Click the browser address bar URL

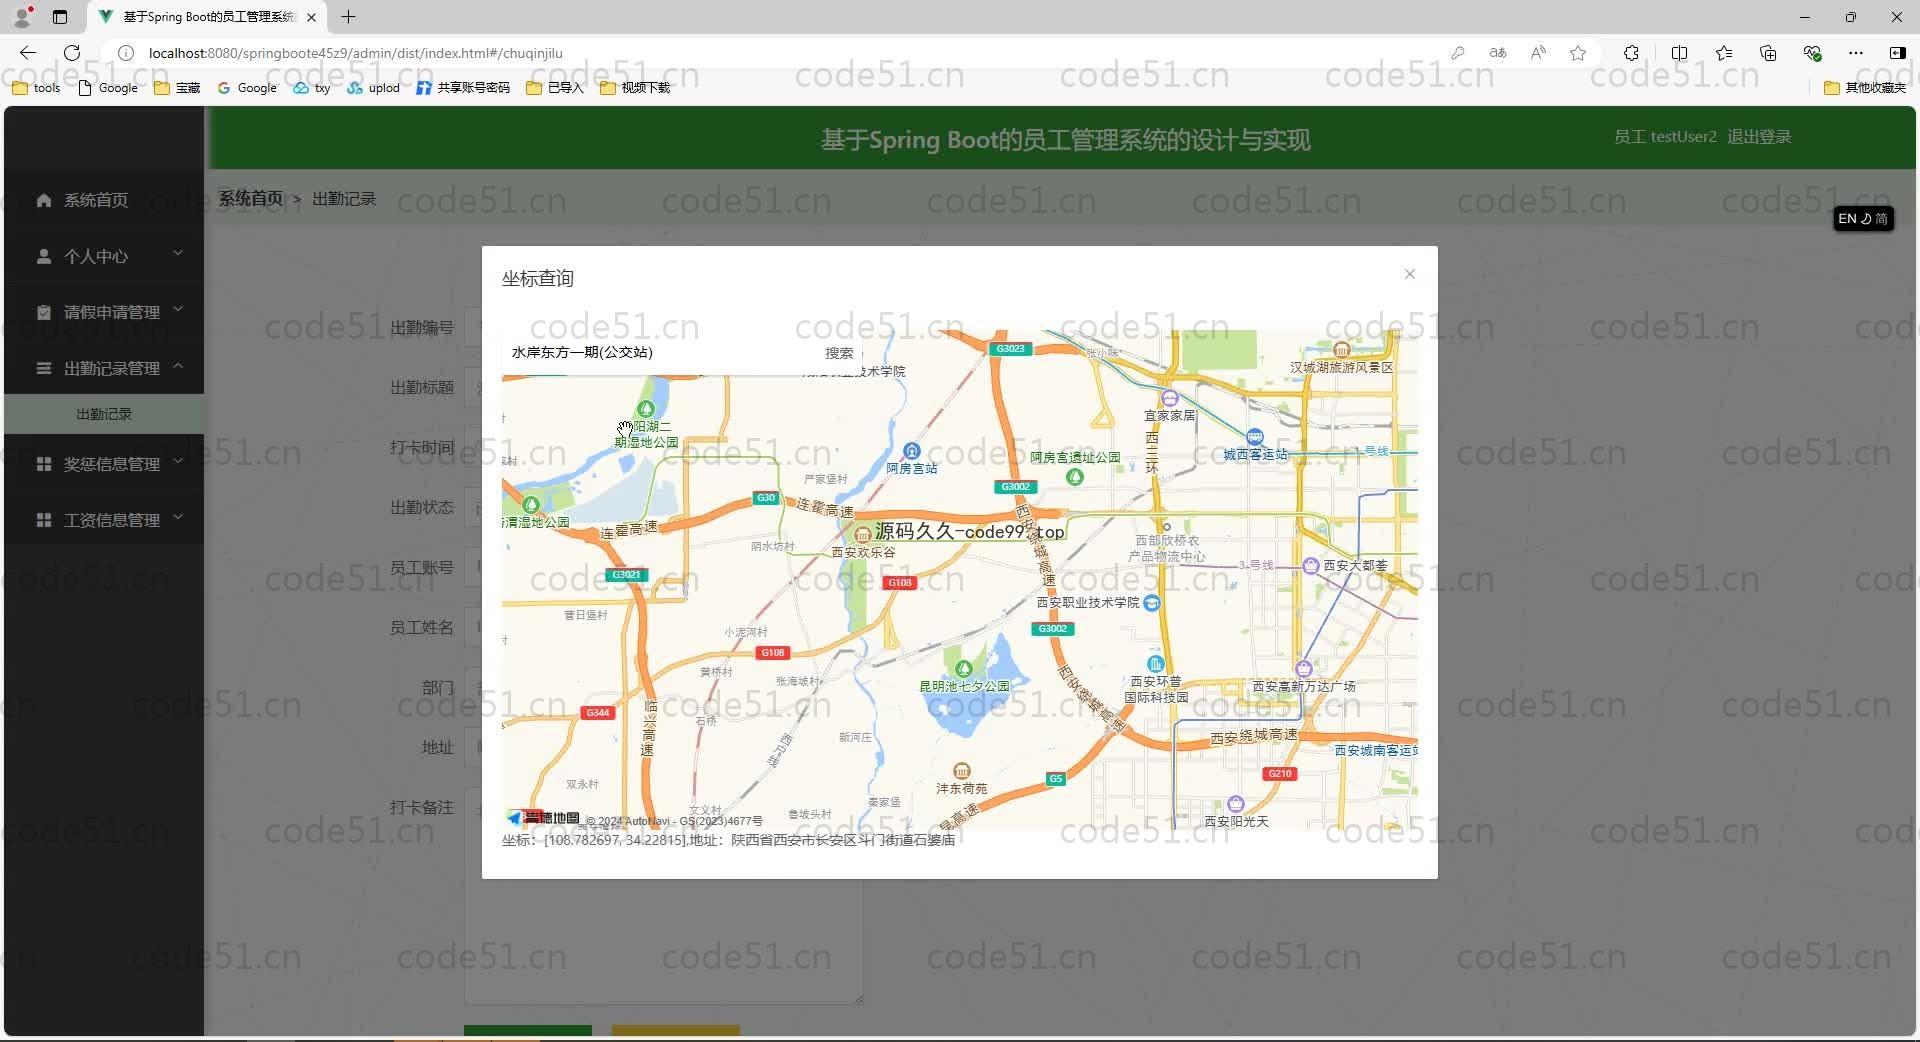[x=355, y=53]
